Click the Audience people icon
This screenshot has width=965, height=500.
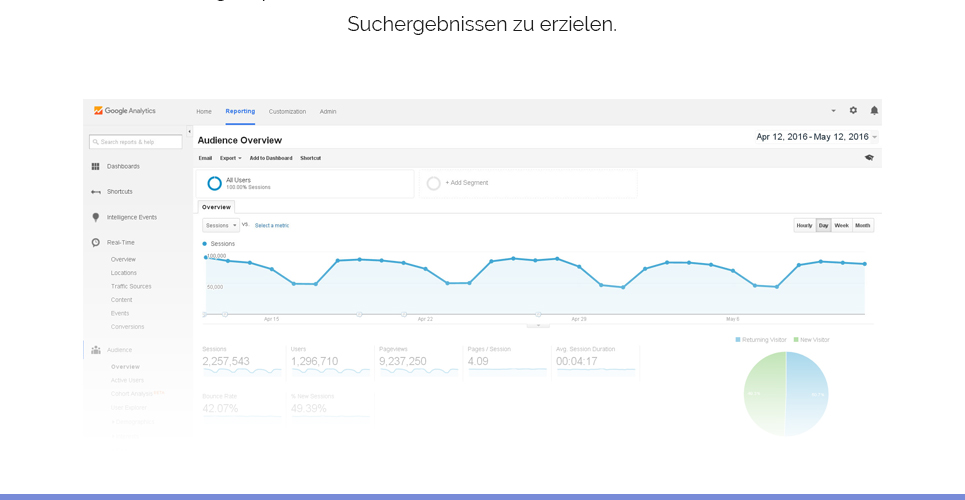95,350
